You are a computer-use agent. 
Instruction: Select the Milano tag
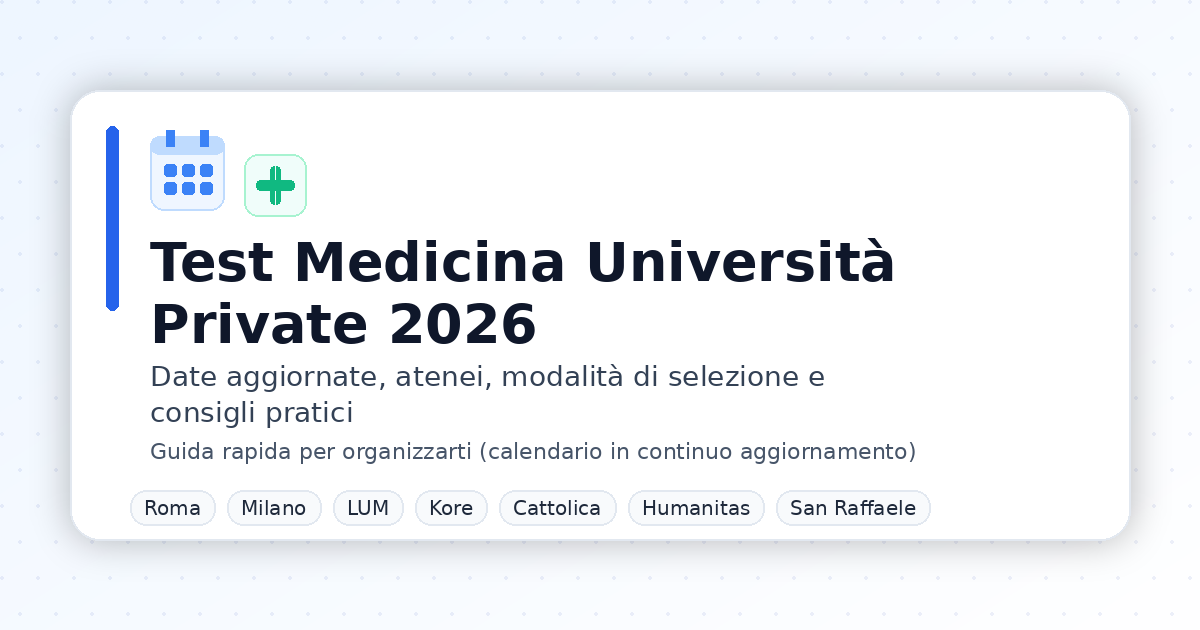274,508
